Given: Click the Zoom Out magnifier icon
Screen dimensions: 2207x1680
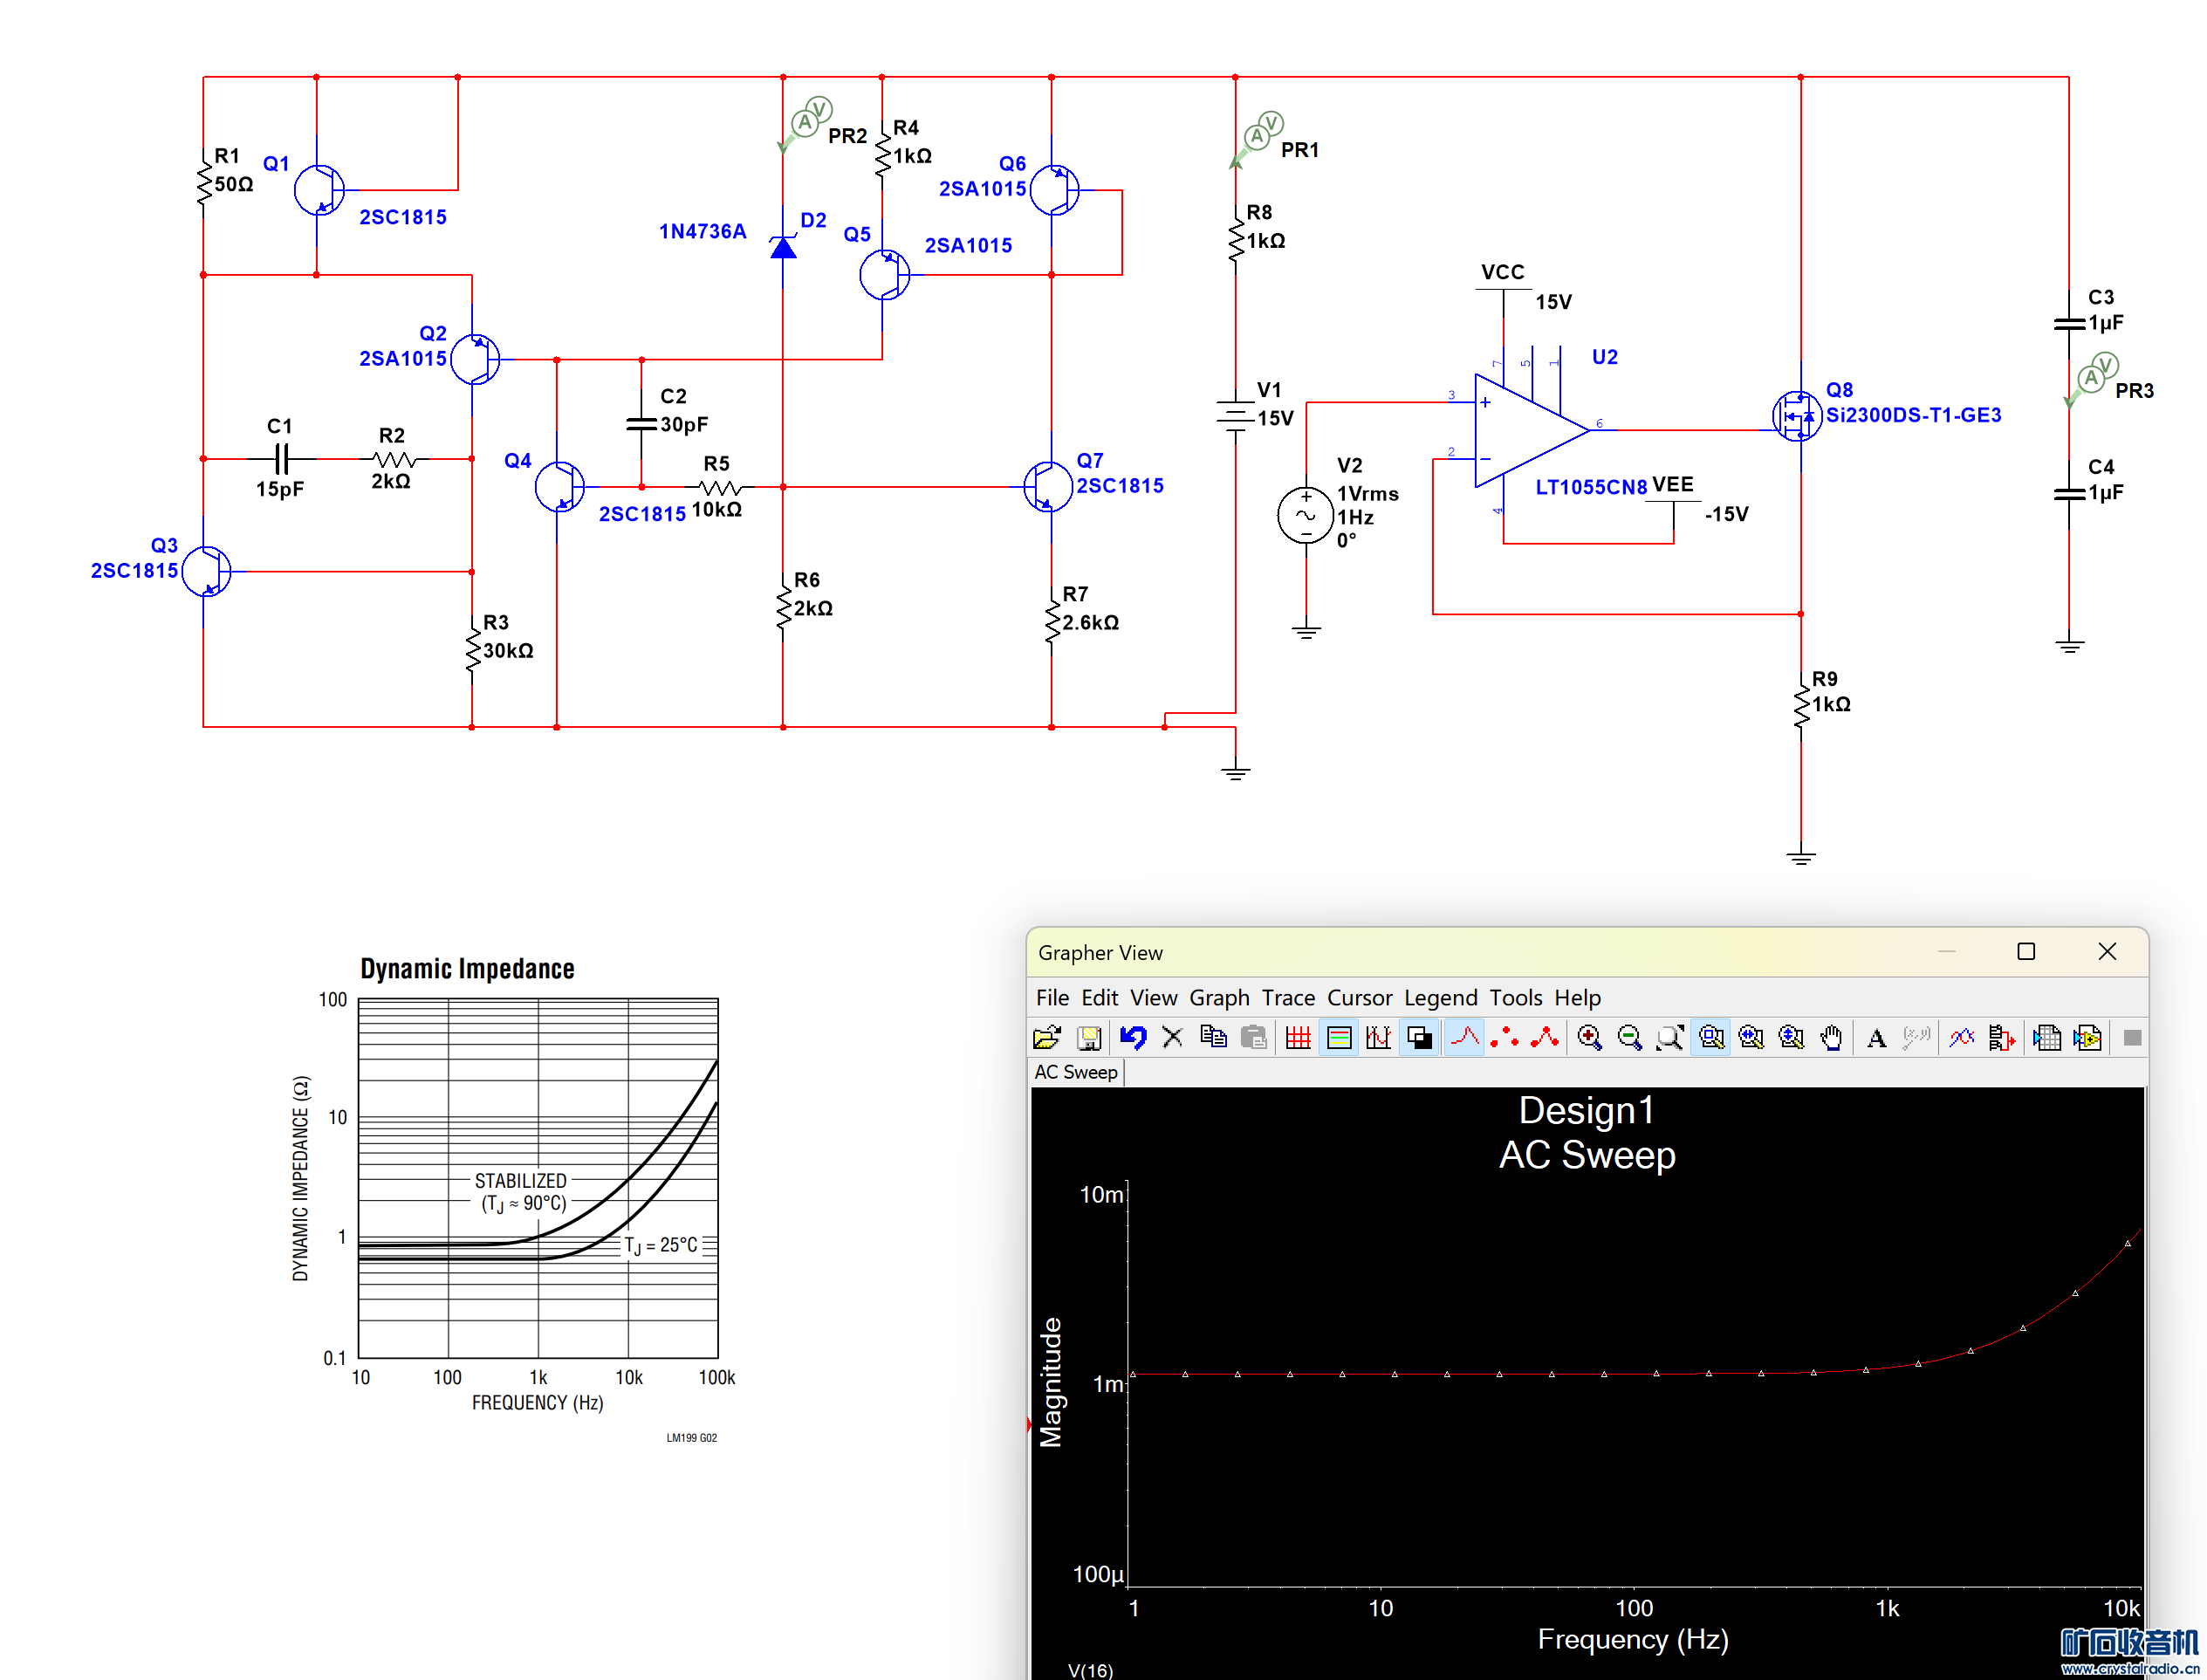Looking at the screenshot, I should pyautogui.click(x=1629, y=1038).
